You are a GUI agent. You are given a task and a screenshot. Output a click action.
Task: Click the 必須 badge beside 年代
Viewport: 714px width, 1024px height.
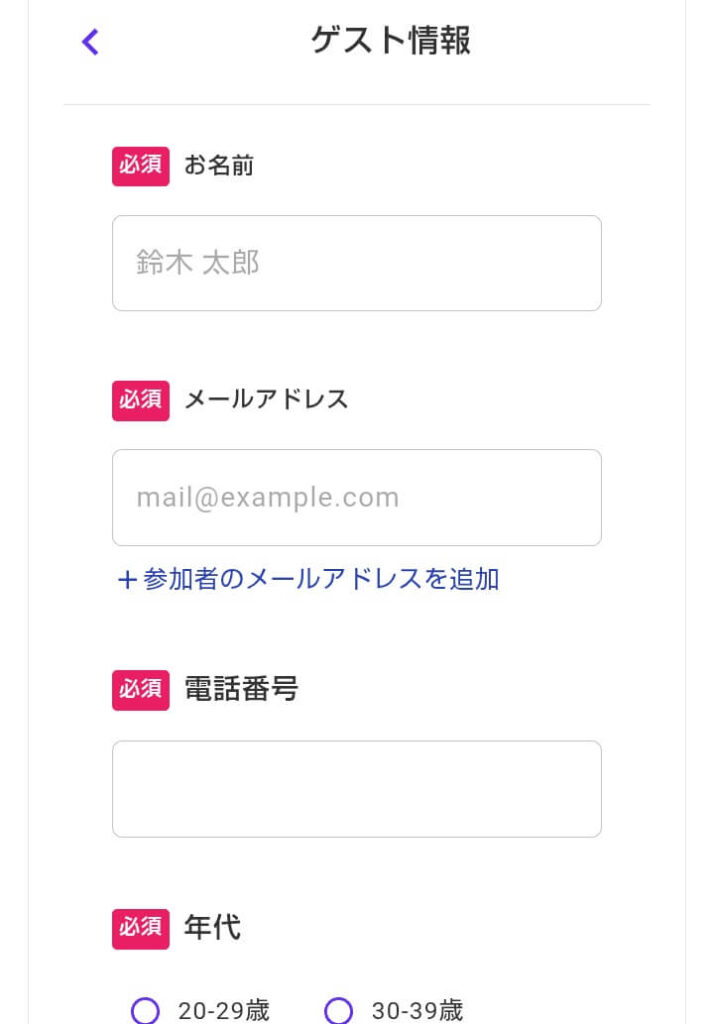(141, 928)
